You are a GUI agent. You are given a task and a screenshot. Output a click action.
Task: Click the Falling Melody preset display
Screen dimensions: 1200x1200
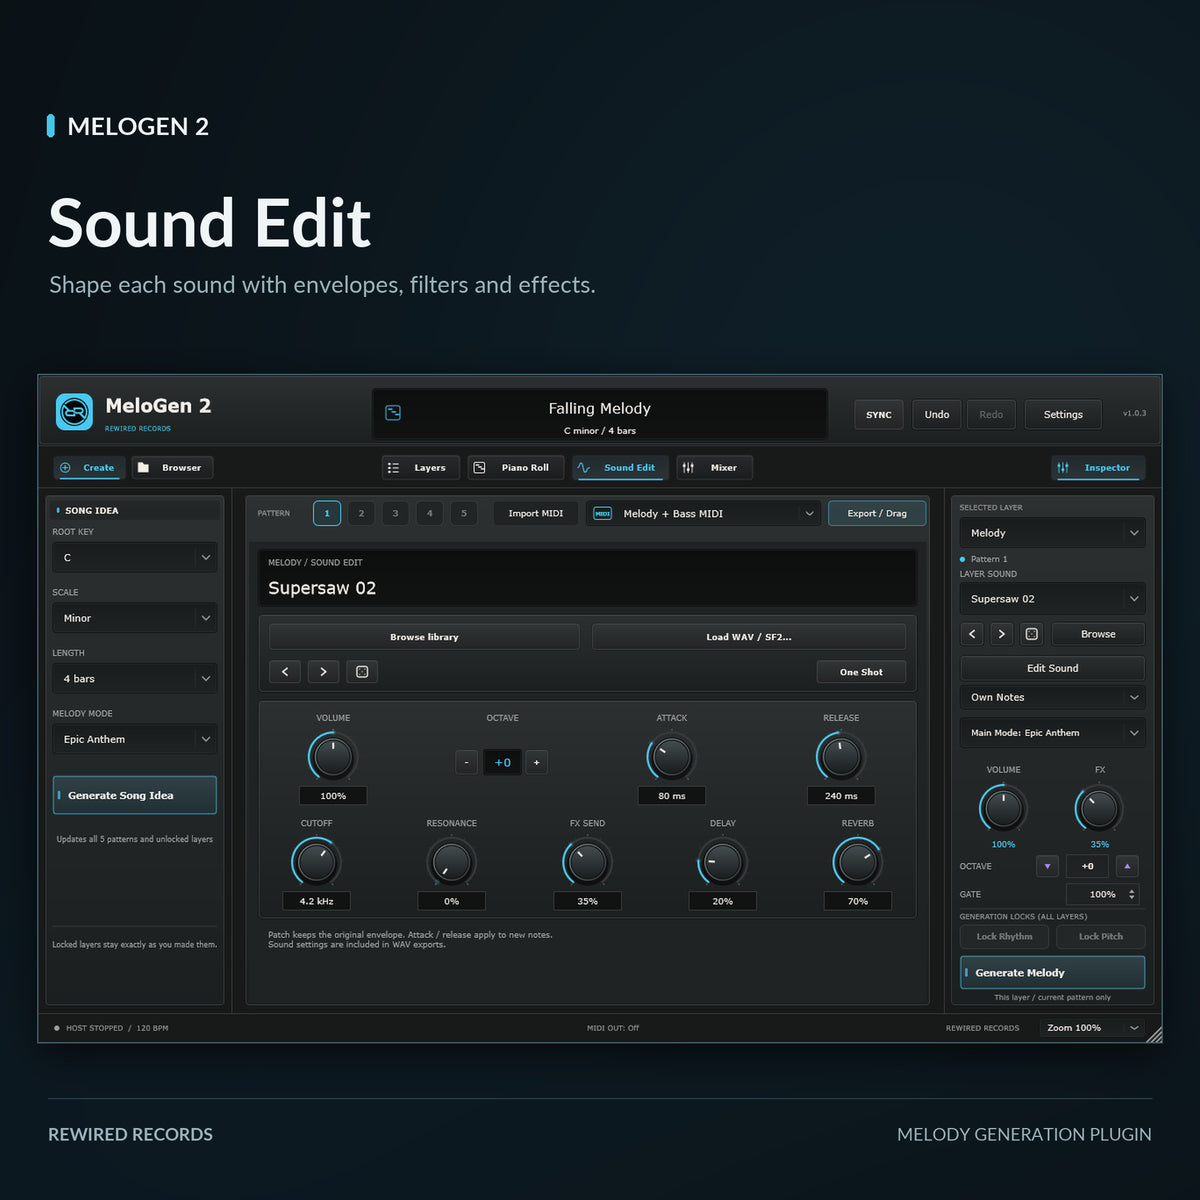point(600,415)
